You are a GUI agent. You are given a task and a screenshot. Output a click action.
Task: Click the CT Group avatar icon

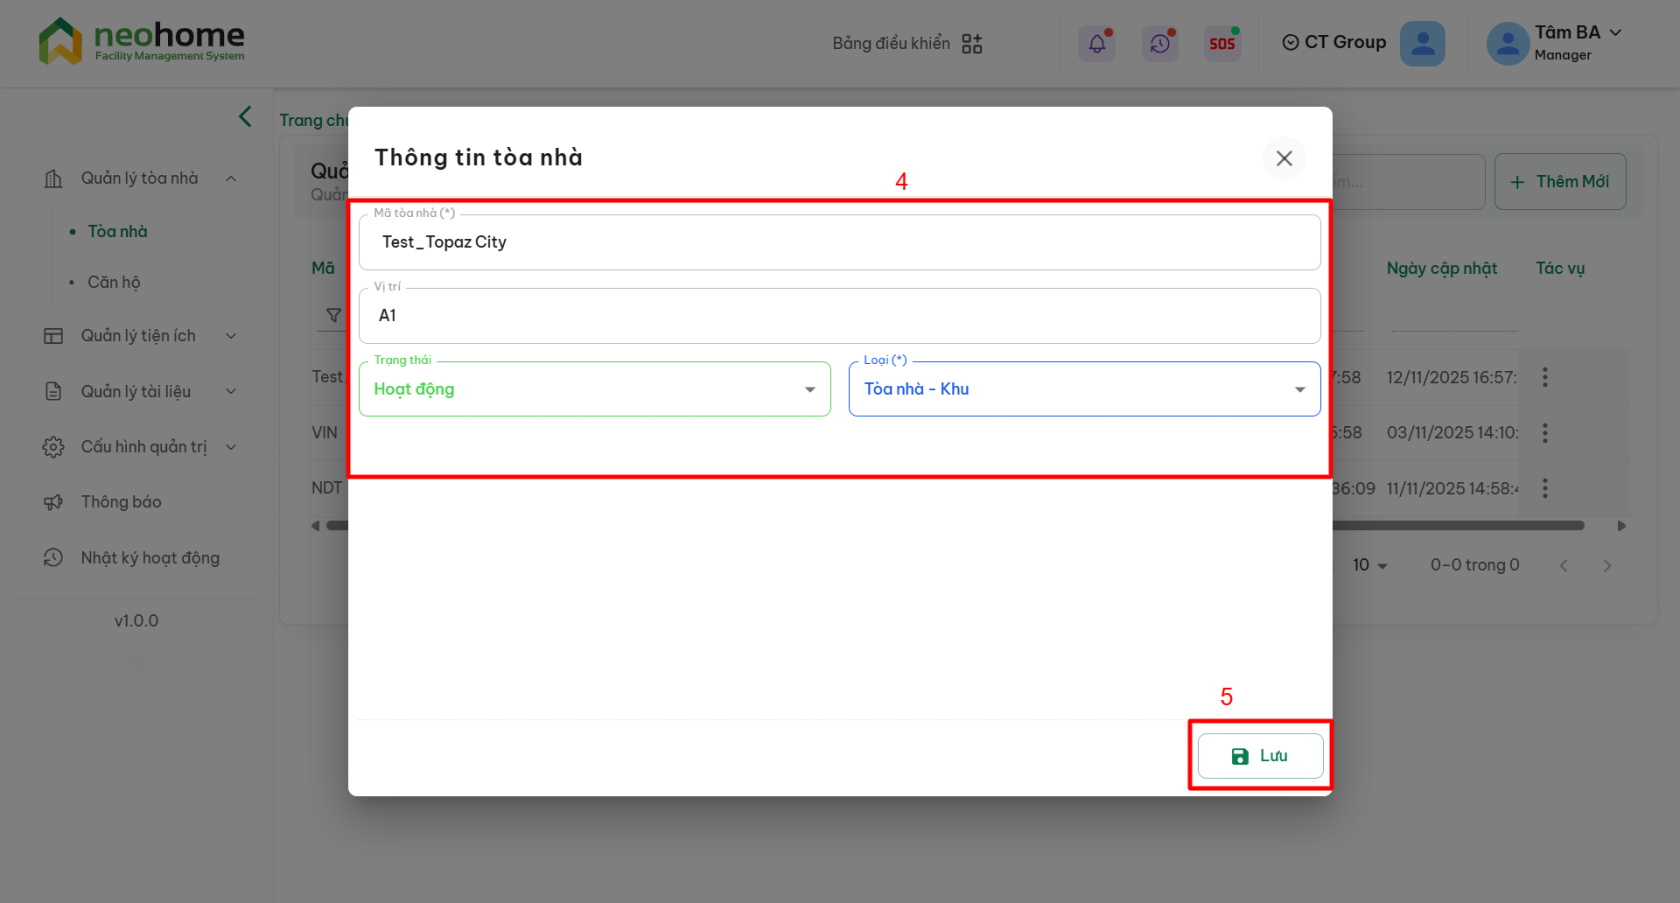(x=1422, y=43)
